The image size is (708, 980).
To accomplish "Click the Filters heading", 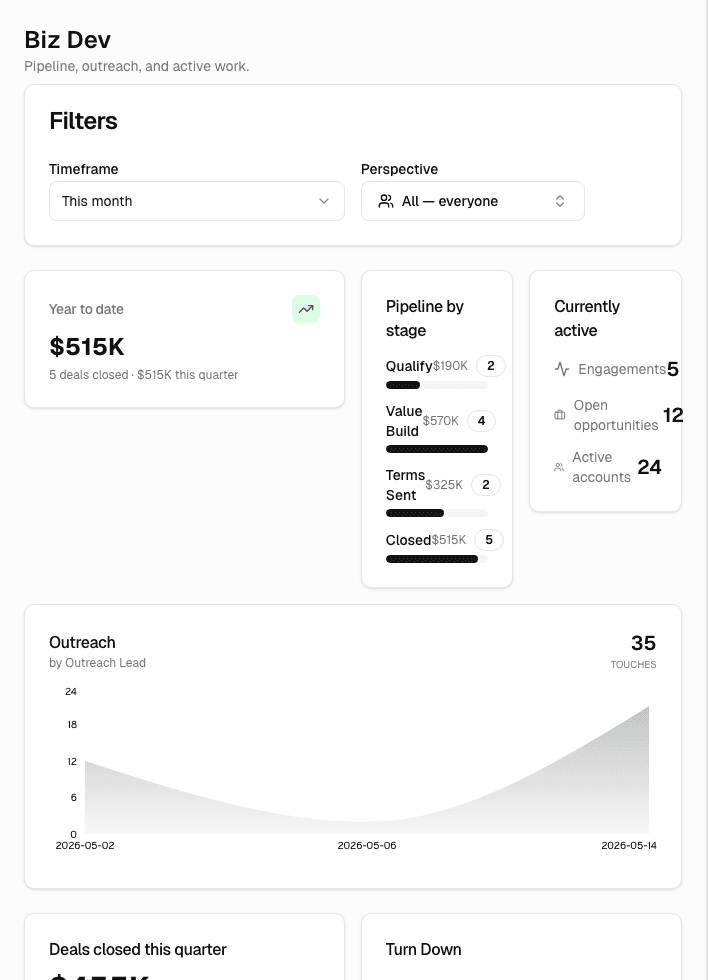I will coord(83,121).
